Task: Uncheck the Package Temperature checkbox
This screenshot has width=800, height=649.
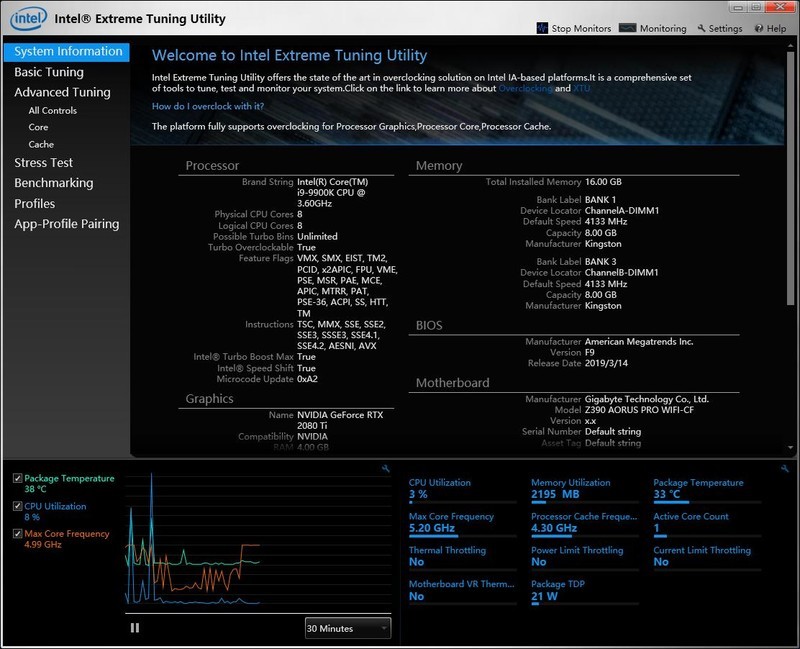Action: coord(18,479)
